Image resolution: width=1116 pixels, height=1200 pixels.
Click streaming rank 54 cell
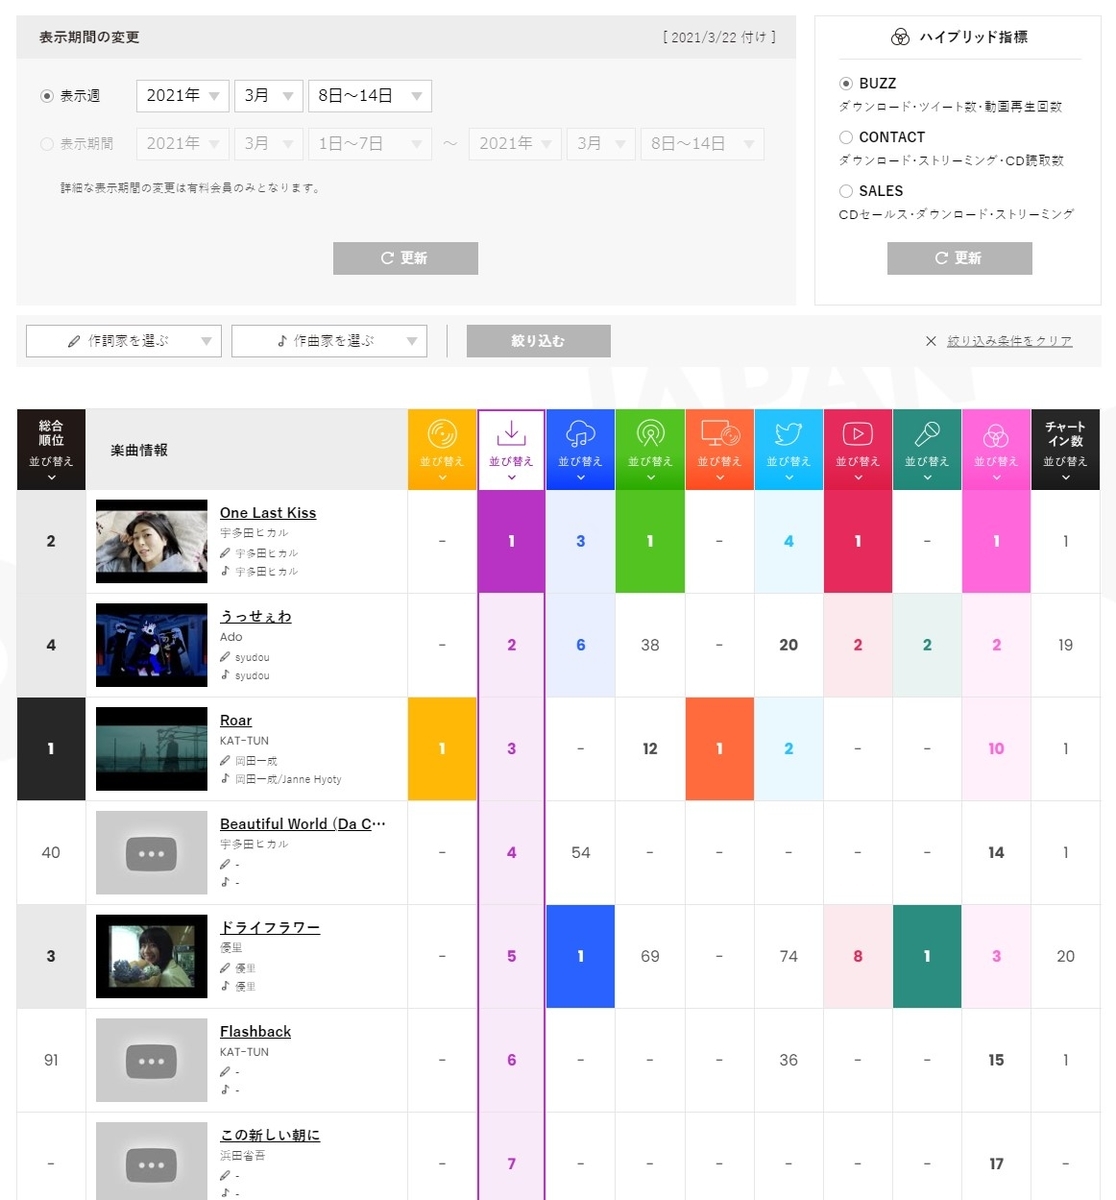tap(581, 853)
